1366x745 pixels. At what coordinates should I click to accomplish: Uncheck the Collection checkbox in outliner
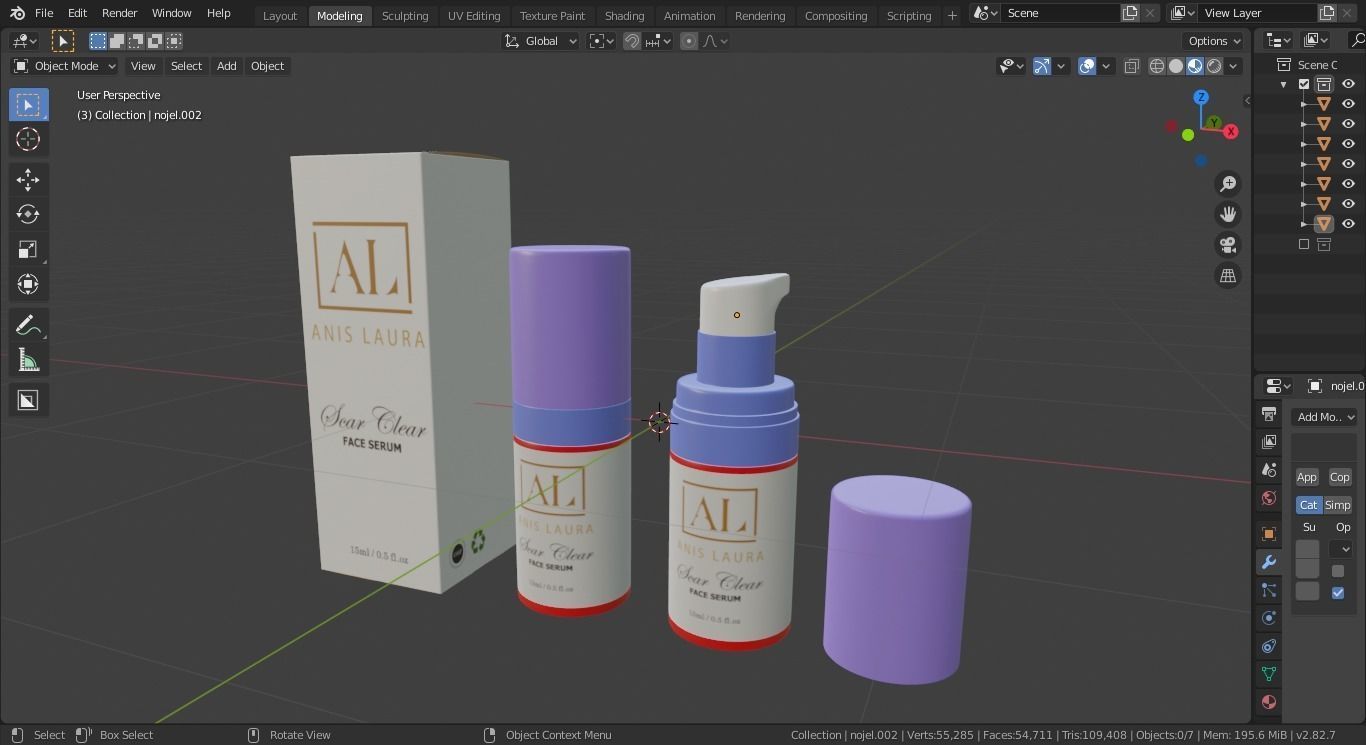click(1304, 84)
